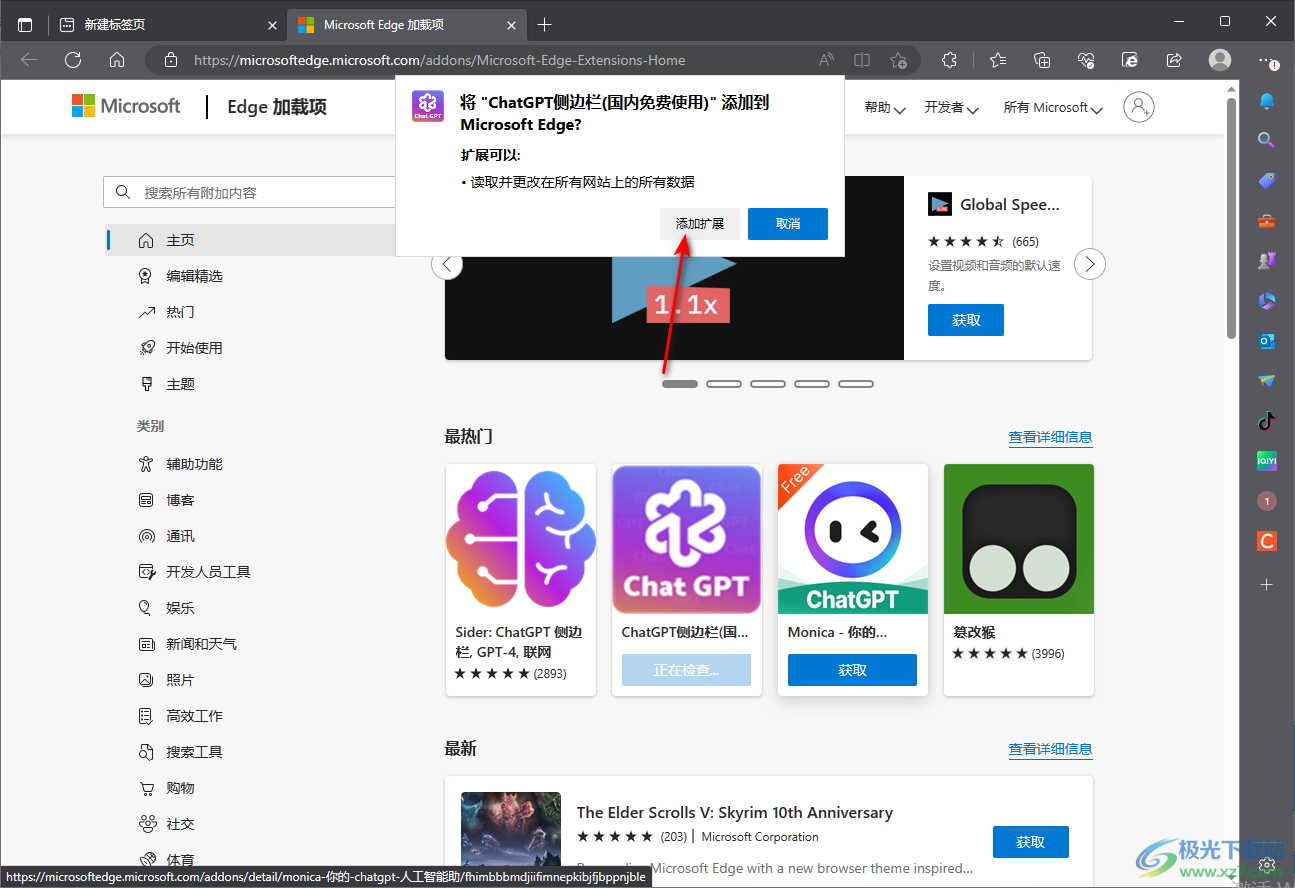Expand the 开发者 dropdown menu
Viewport: 1295px width, 888px height.
(x=951, y=108)
